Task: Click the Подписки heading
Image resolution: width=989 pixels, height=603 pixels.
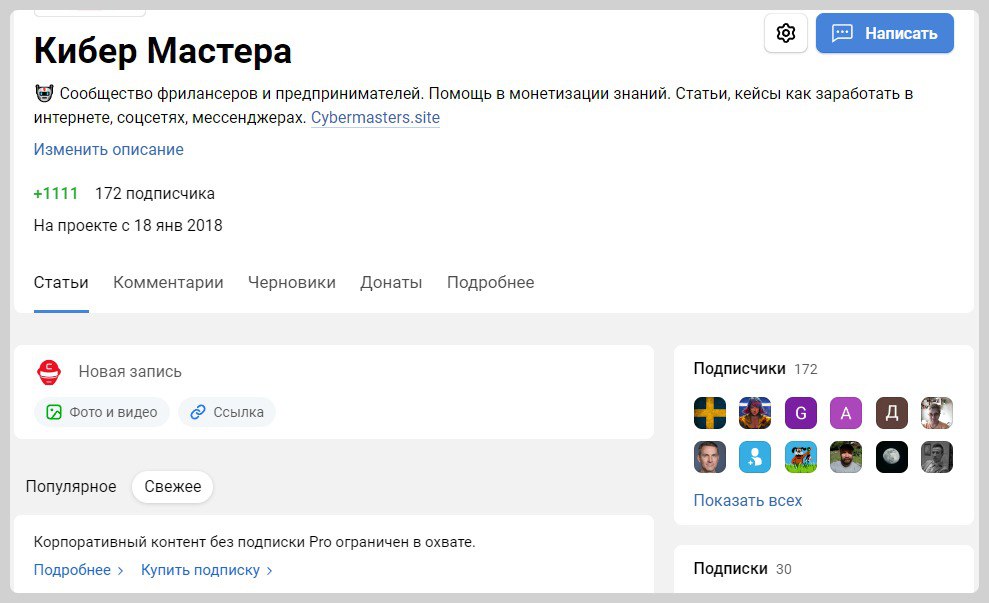Action: (730, 568)
